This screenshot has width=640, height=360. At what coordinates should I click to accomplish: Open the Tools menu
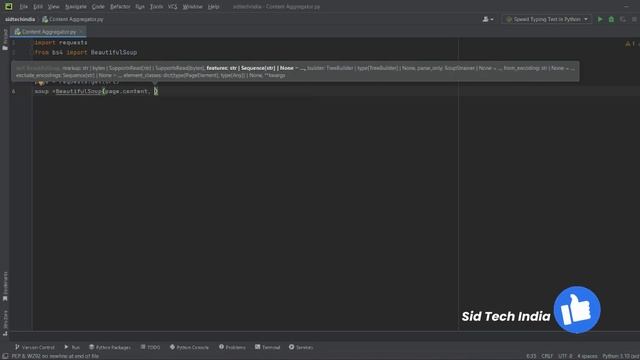coord(156,7)
